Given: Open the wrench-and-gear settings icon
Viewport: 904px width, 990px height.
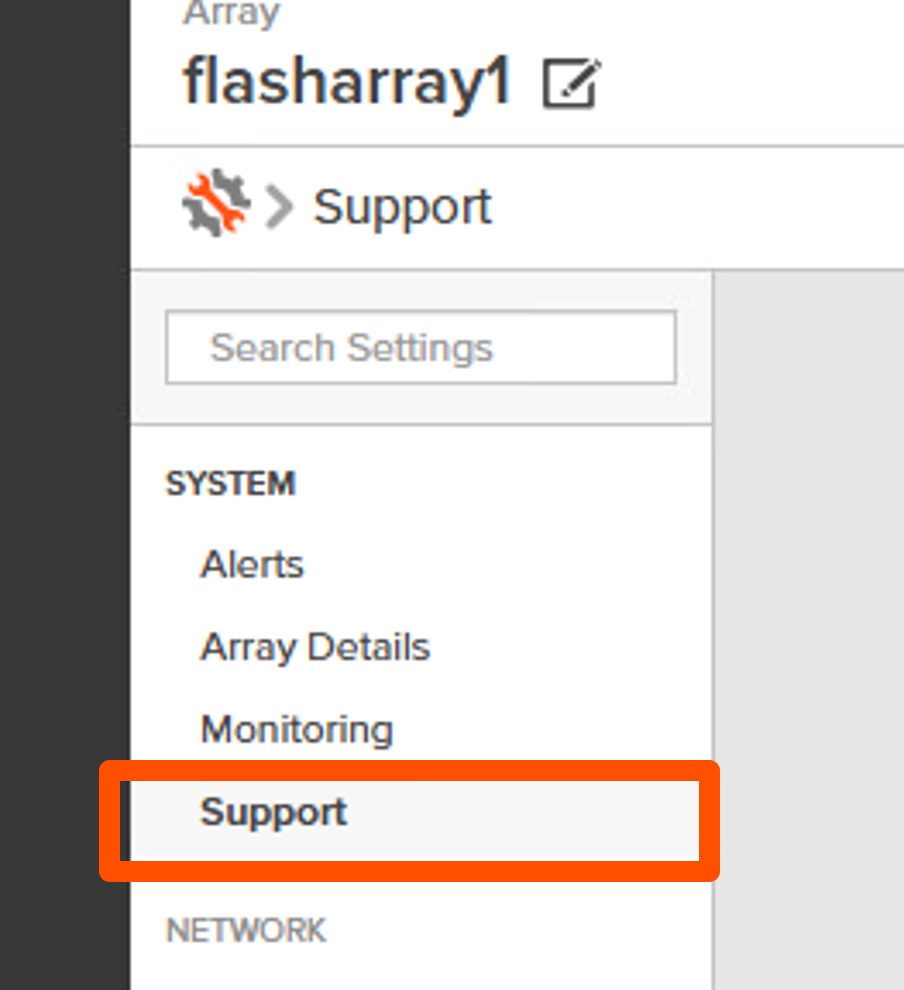Looking at the screenshot, I should [215, 202].
